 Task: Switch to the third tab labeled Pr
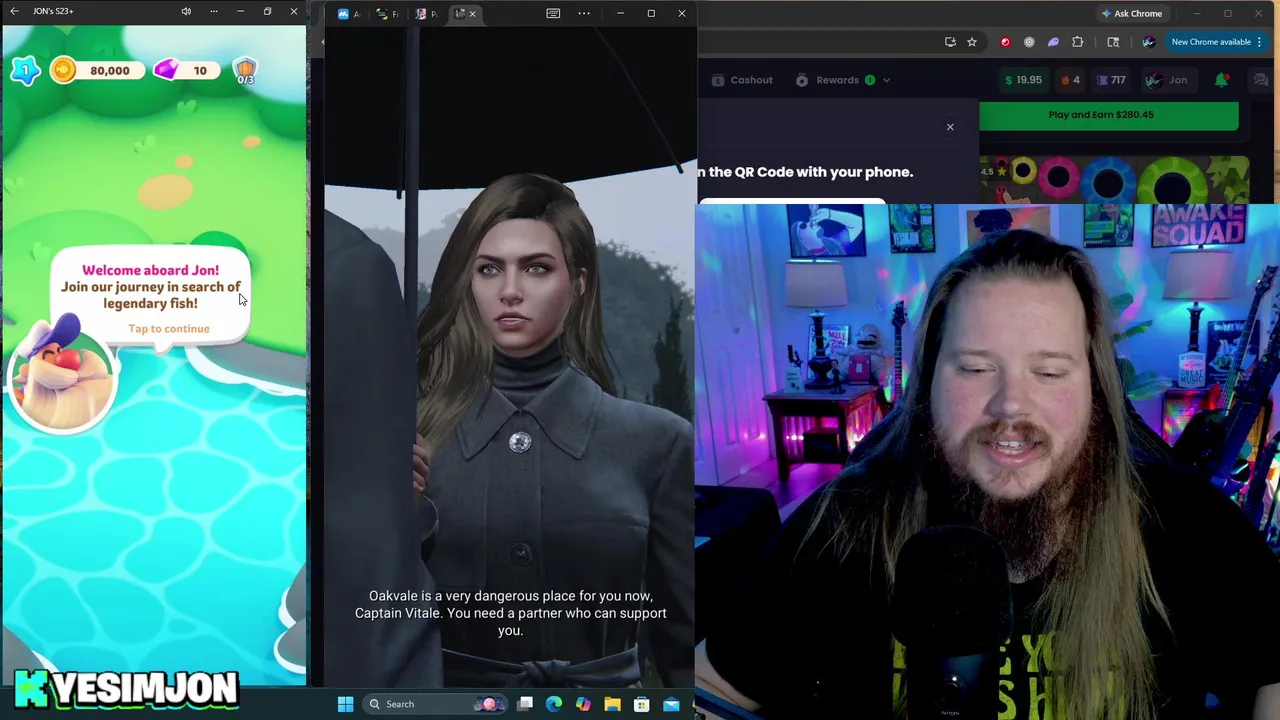point(426,14)
